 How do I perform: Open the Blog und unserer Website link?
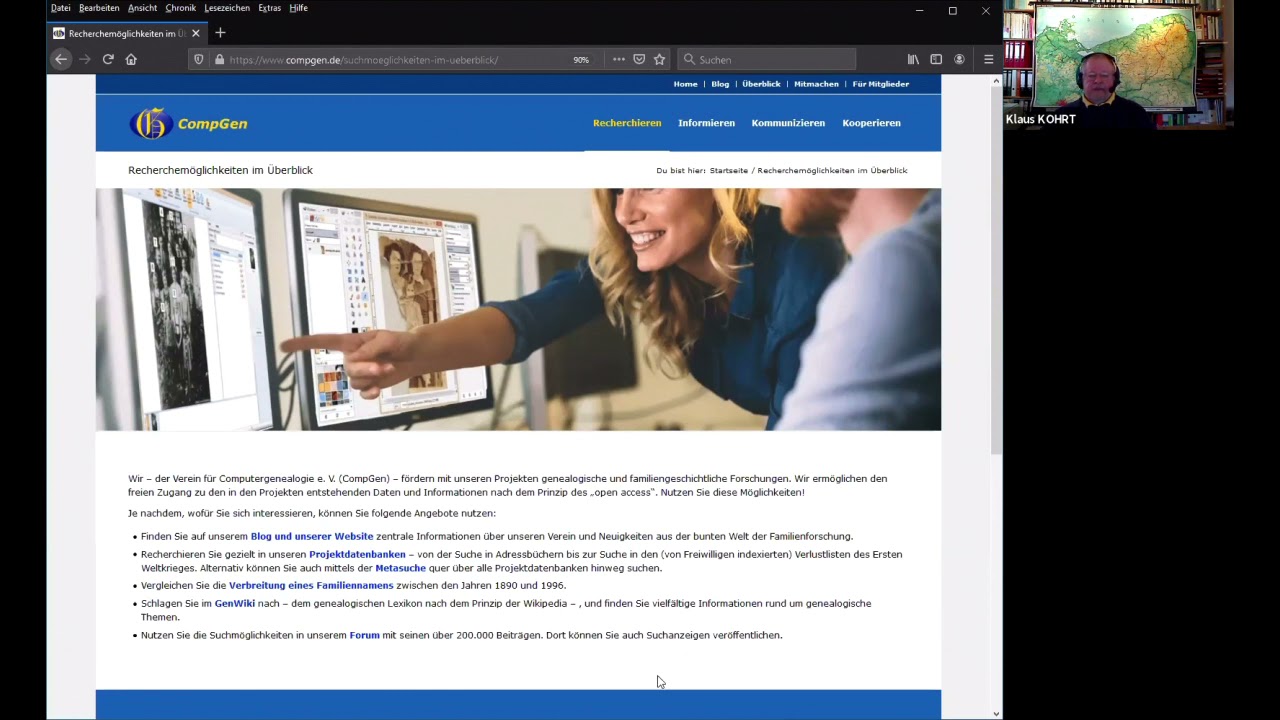pyautogui.click(x=312, y=537)
